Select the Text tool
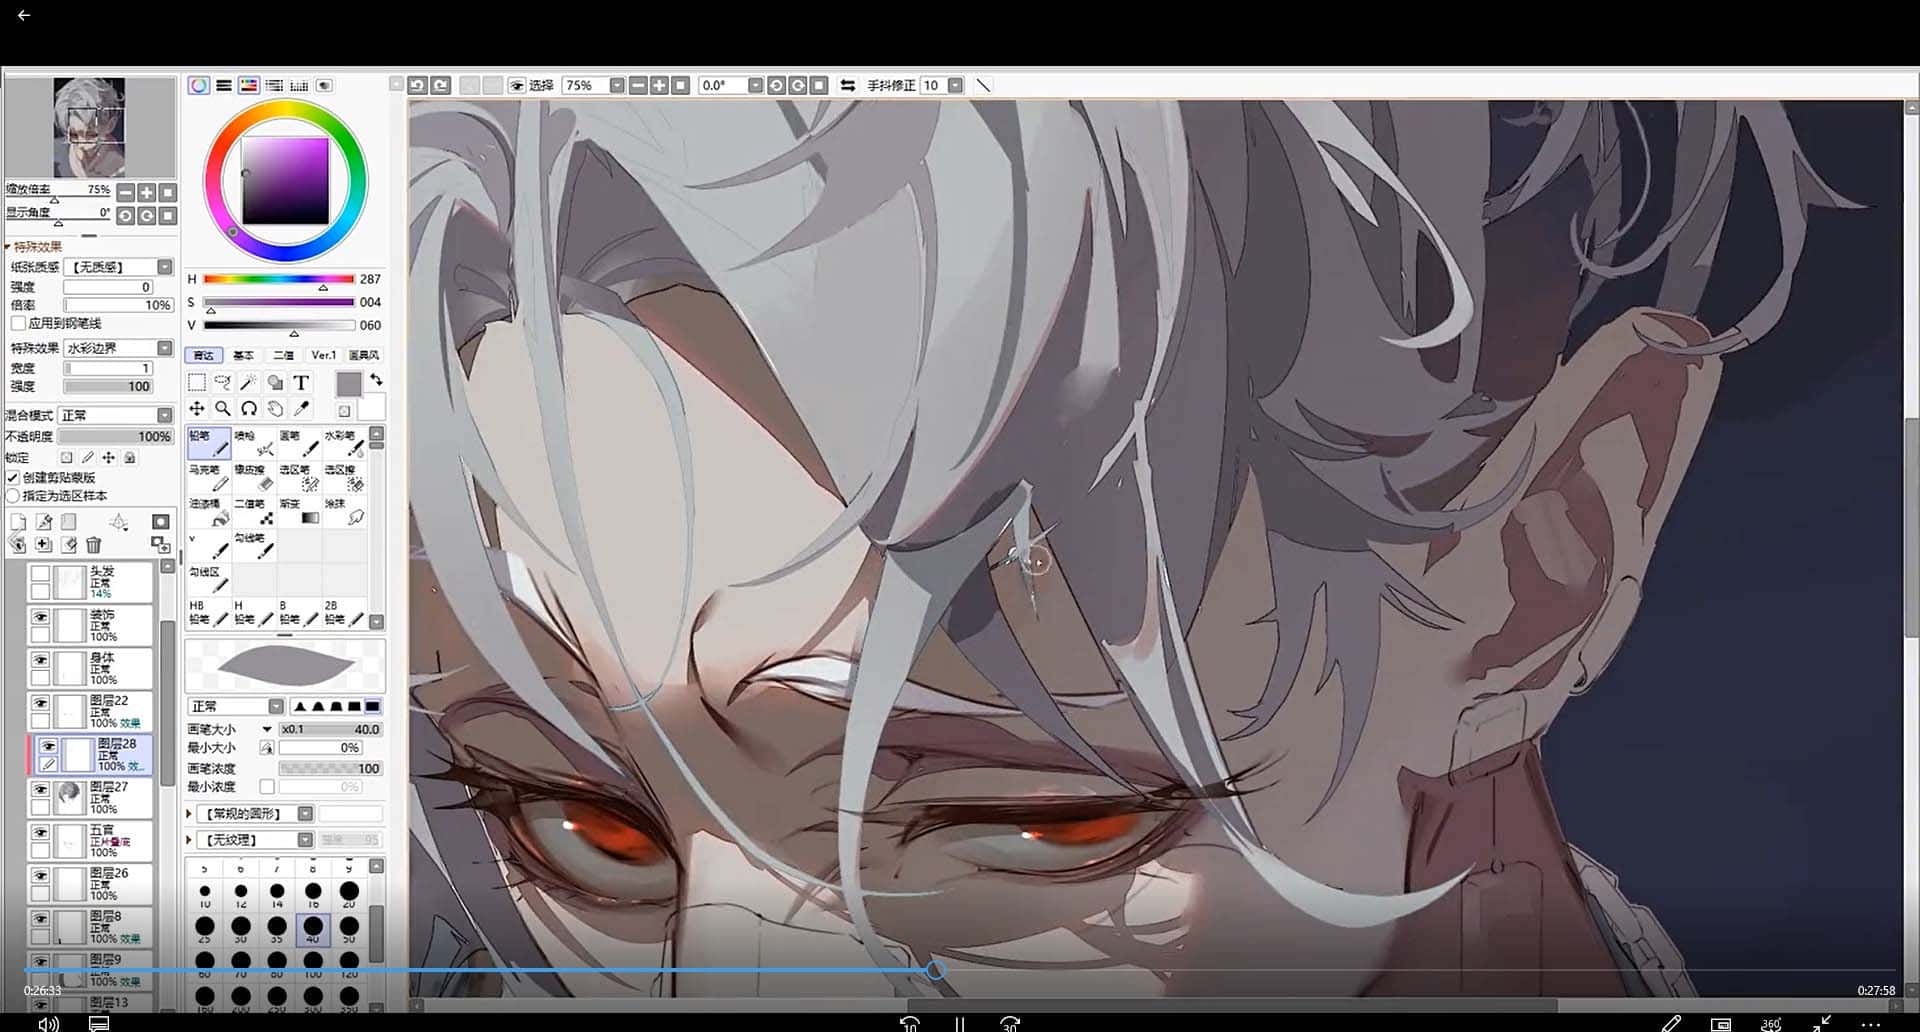The image size is (1920, 1032). pyautogui.click(x=300, y=383)
